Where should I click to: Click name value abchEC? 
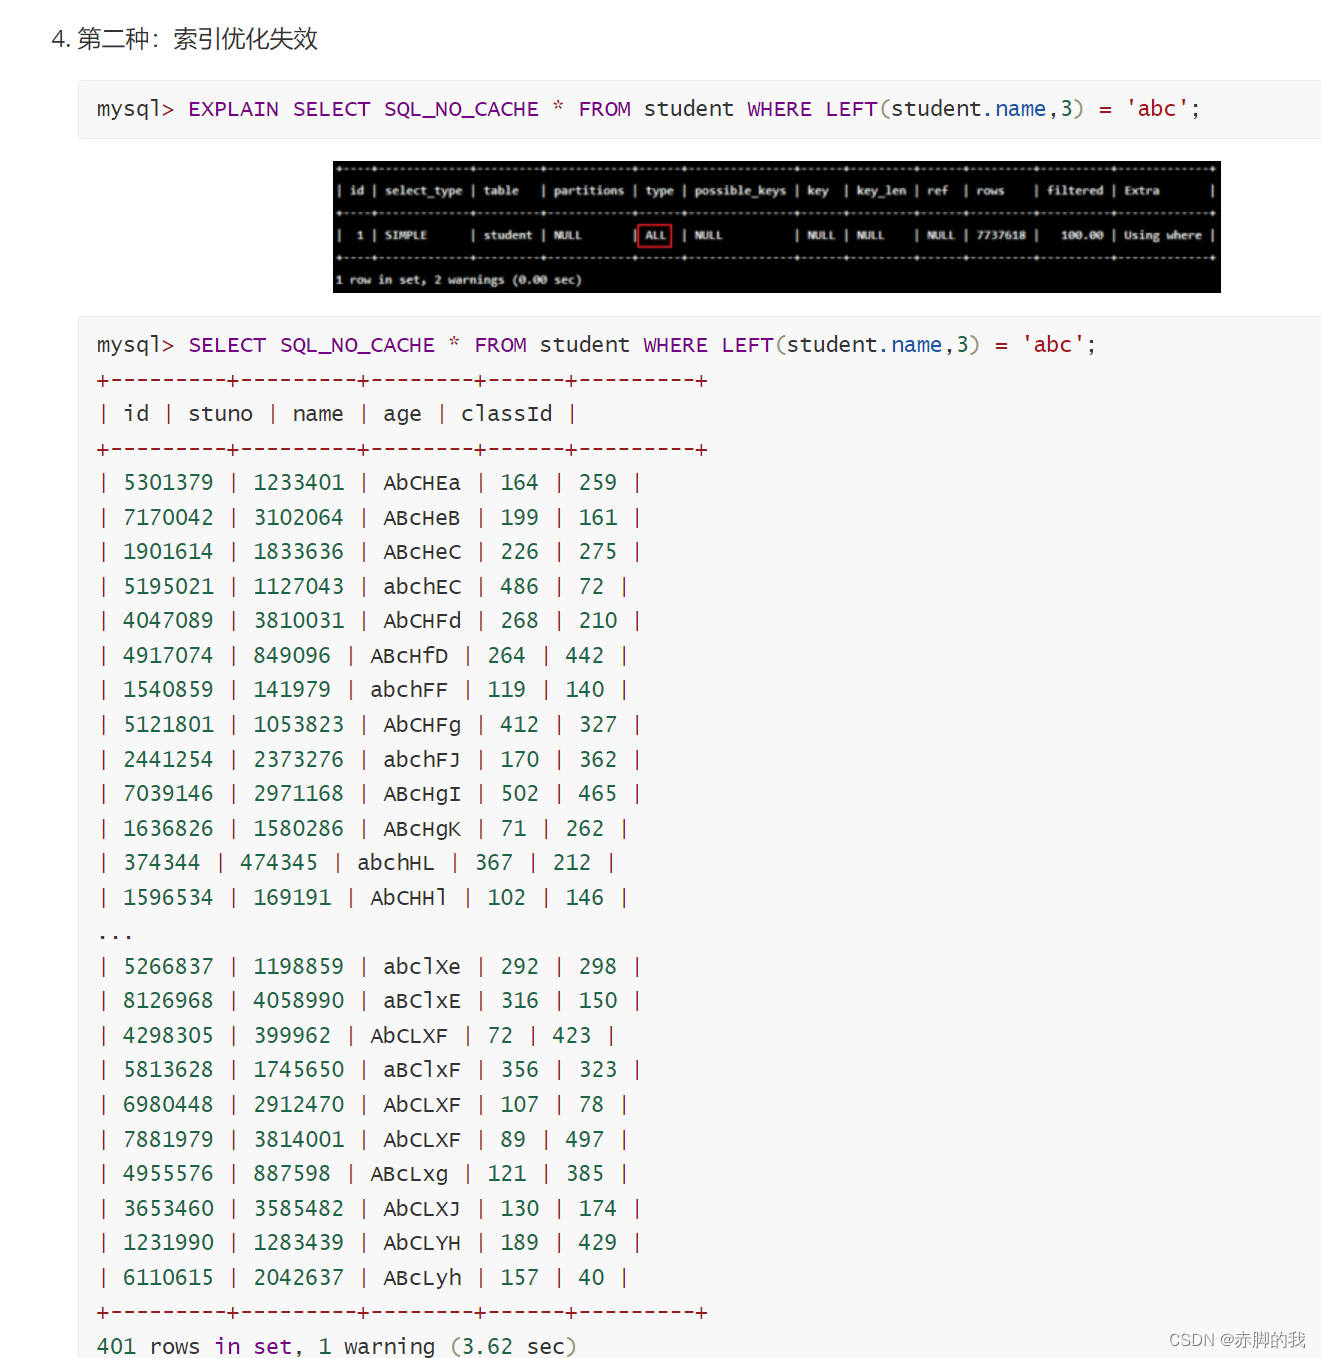point(422,587)
